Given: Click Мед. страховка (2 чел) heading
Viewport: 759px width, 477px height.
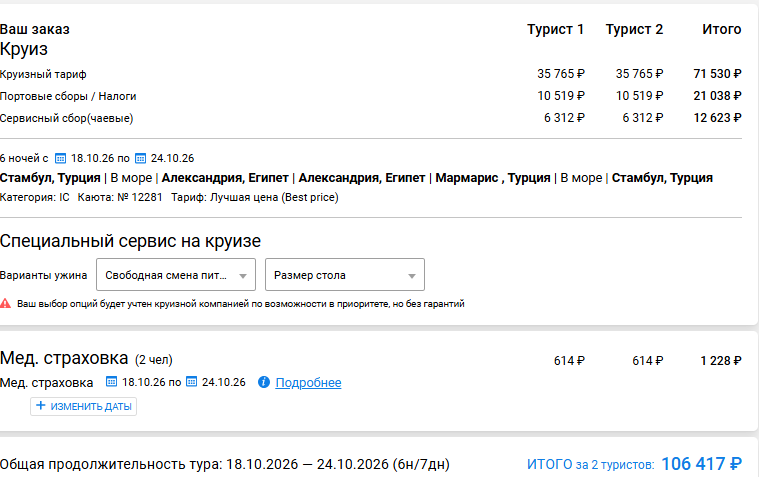Looking at the screenshot, I should 86,358.
